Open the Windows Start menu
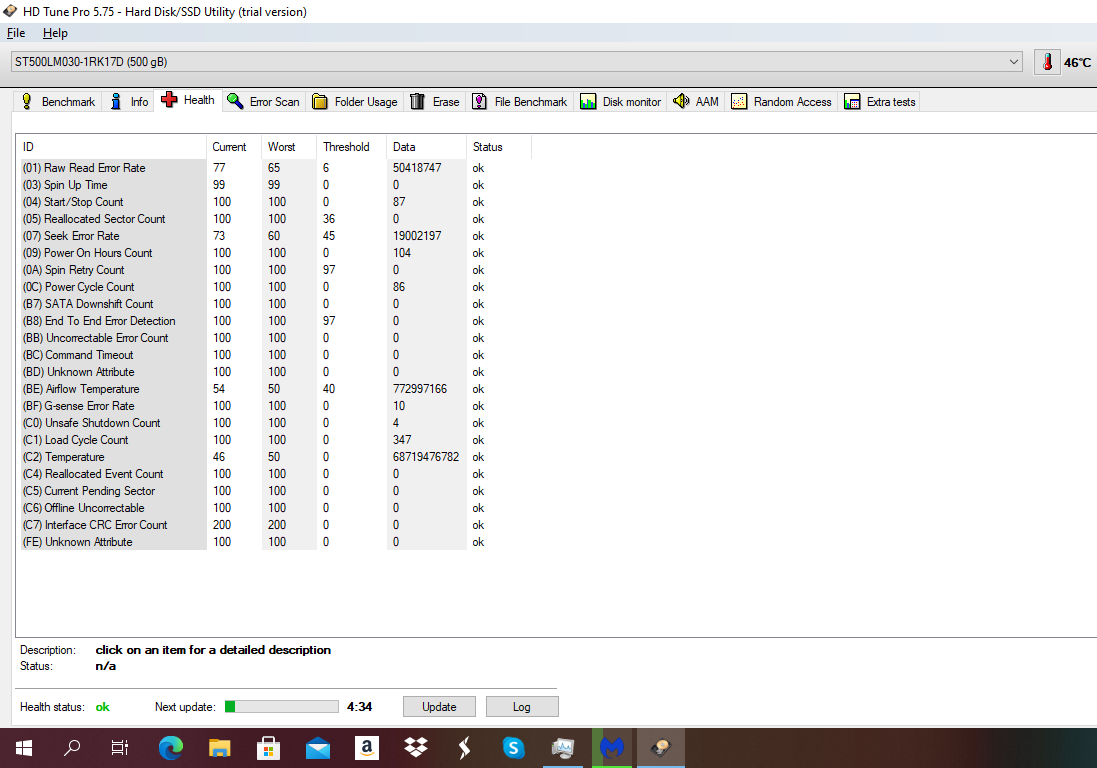The height and width of the screenshot is (768, 1097). [x=24, y=748]
